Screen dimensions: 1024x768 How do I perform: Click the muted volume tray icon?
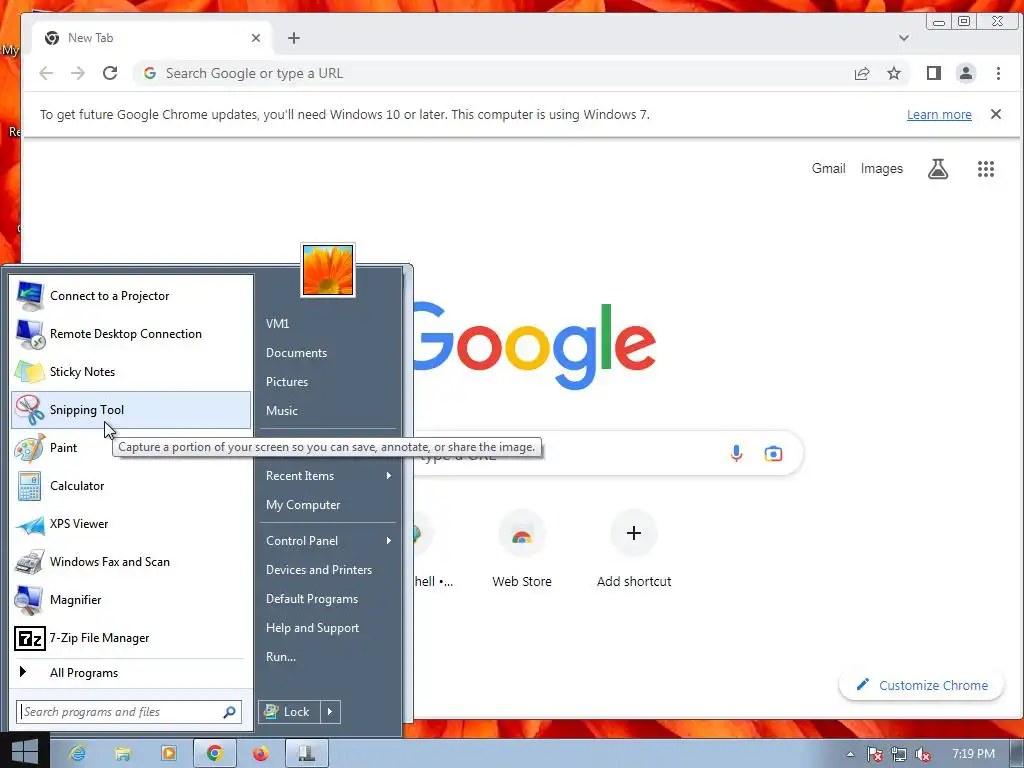tap(923, 754)
